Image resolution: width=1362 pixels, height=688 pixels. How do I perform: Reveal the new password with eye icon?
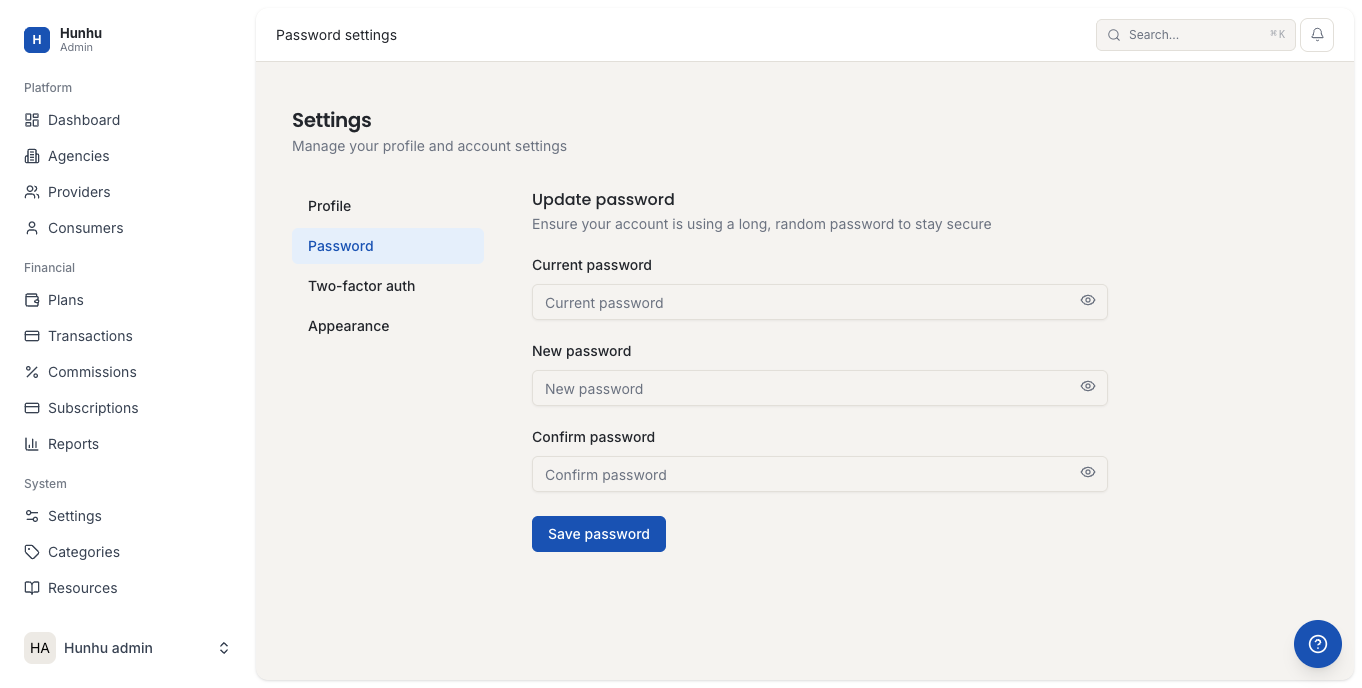[x=1088, y=386]
